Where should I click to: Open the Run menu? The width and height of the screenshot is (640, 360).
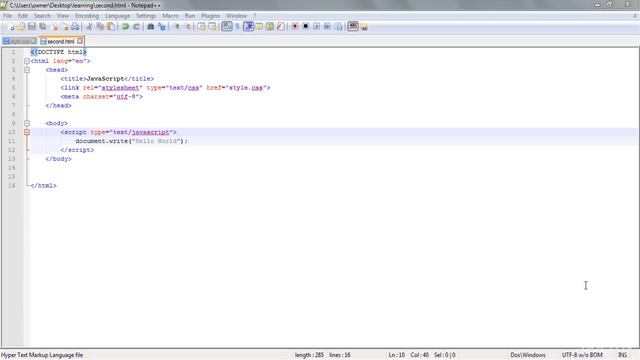coord(190,16)
